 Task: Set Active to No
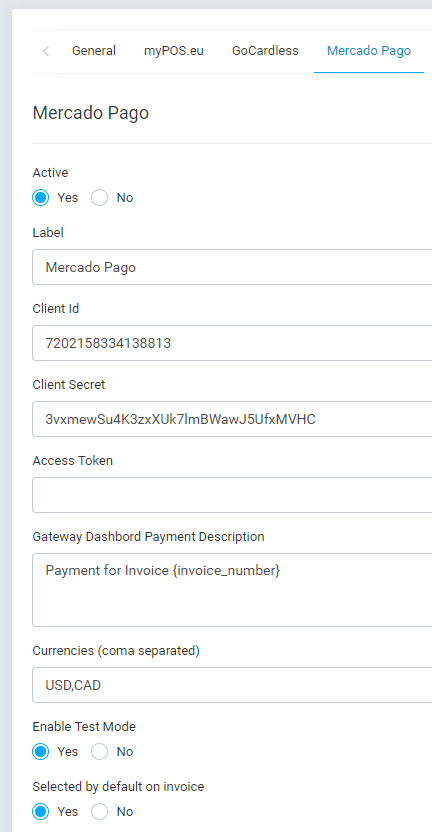100,198
